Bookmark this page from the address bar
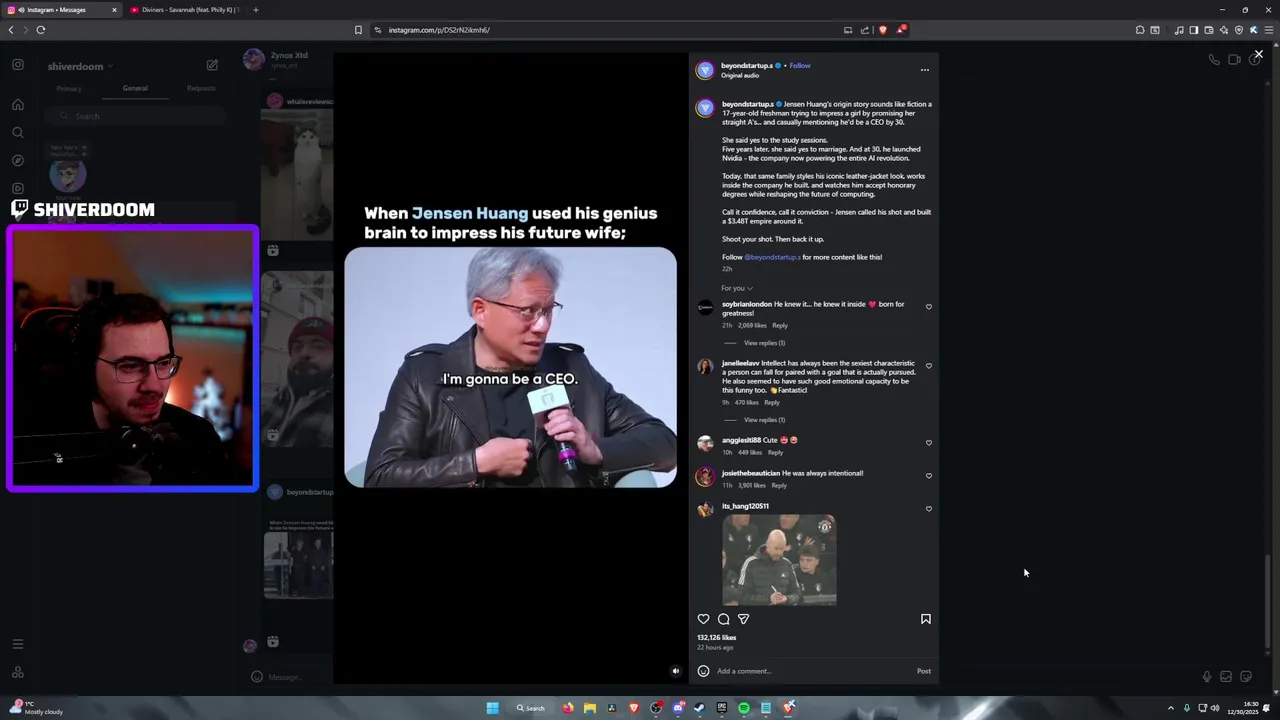Viewport: 1280px width, 720px height. 358,30
